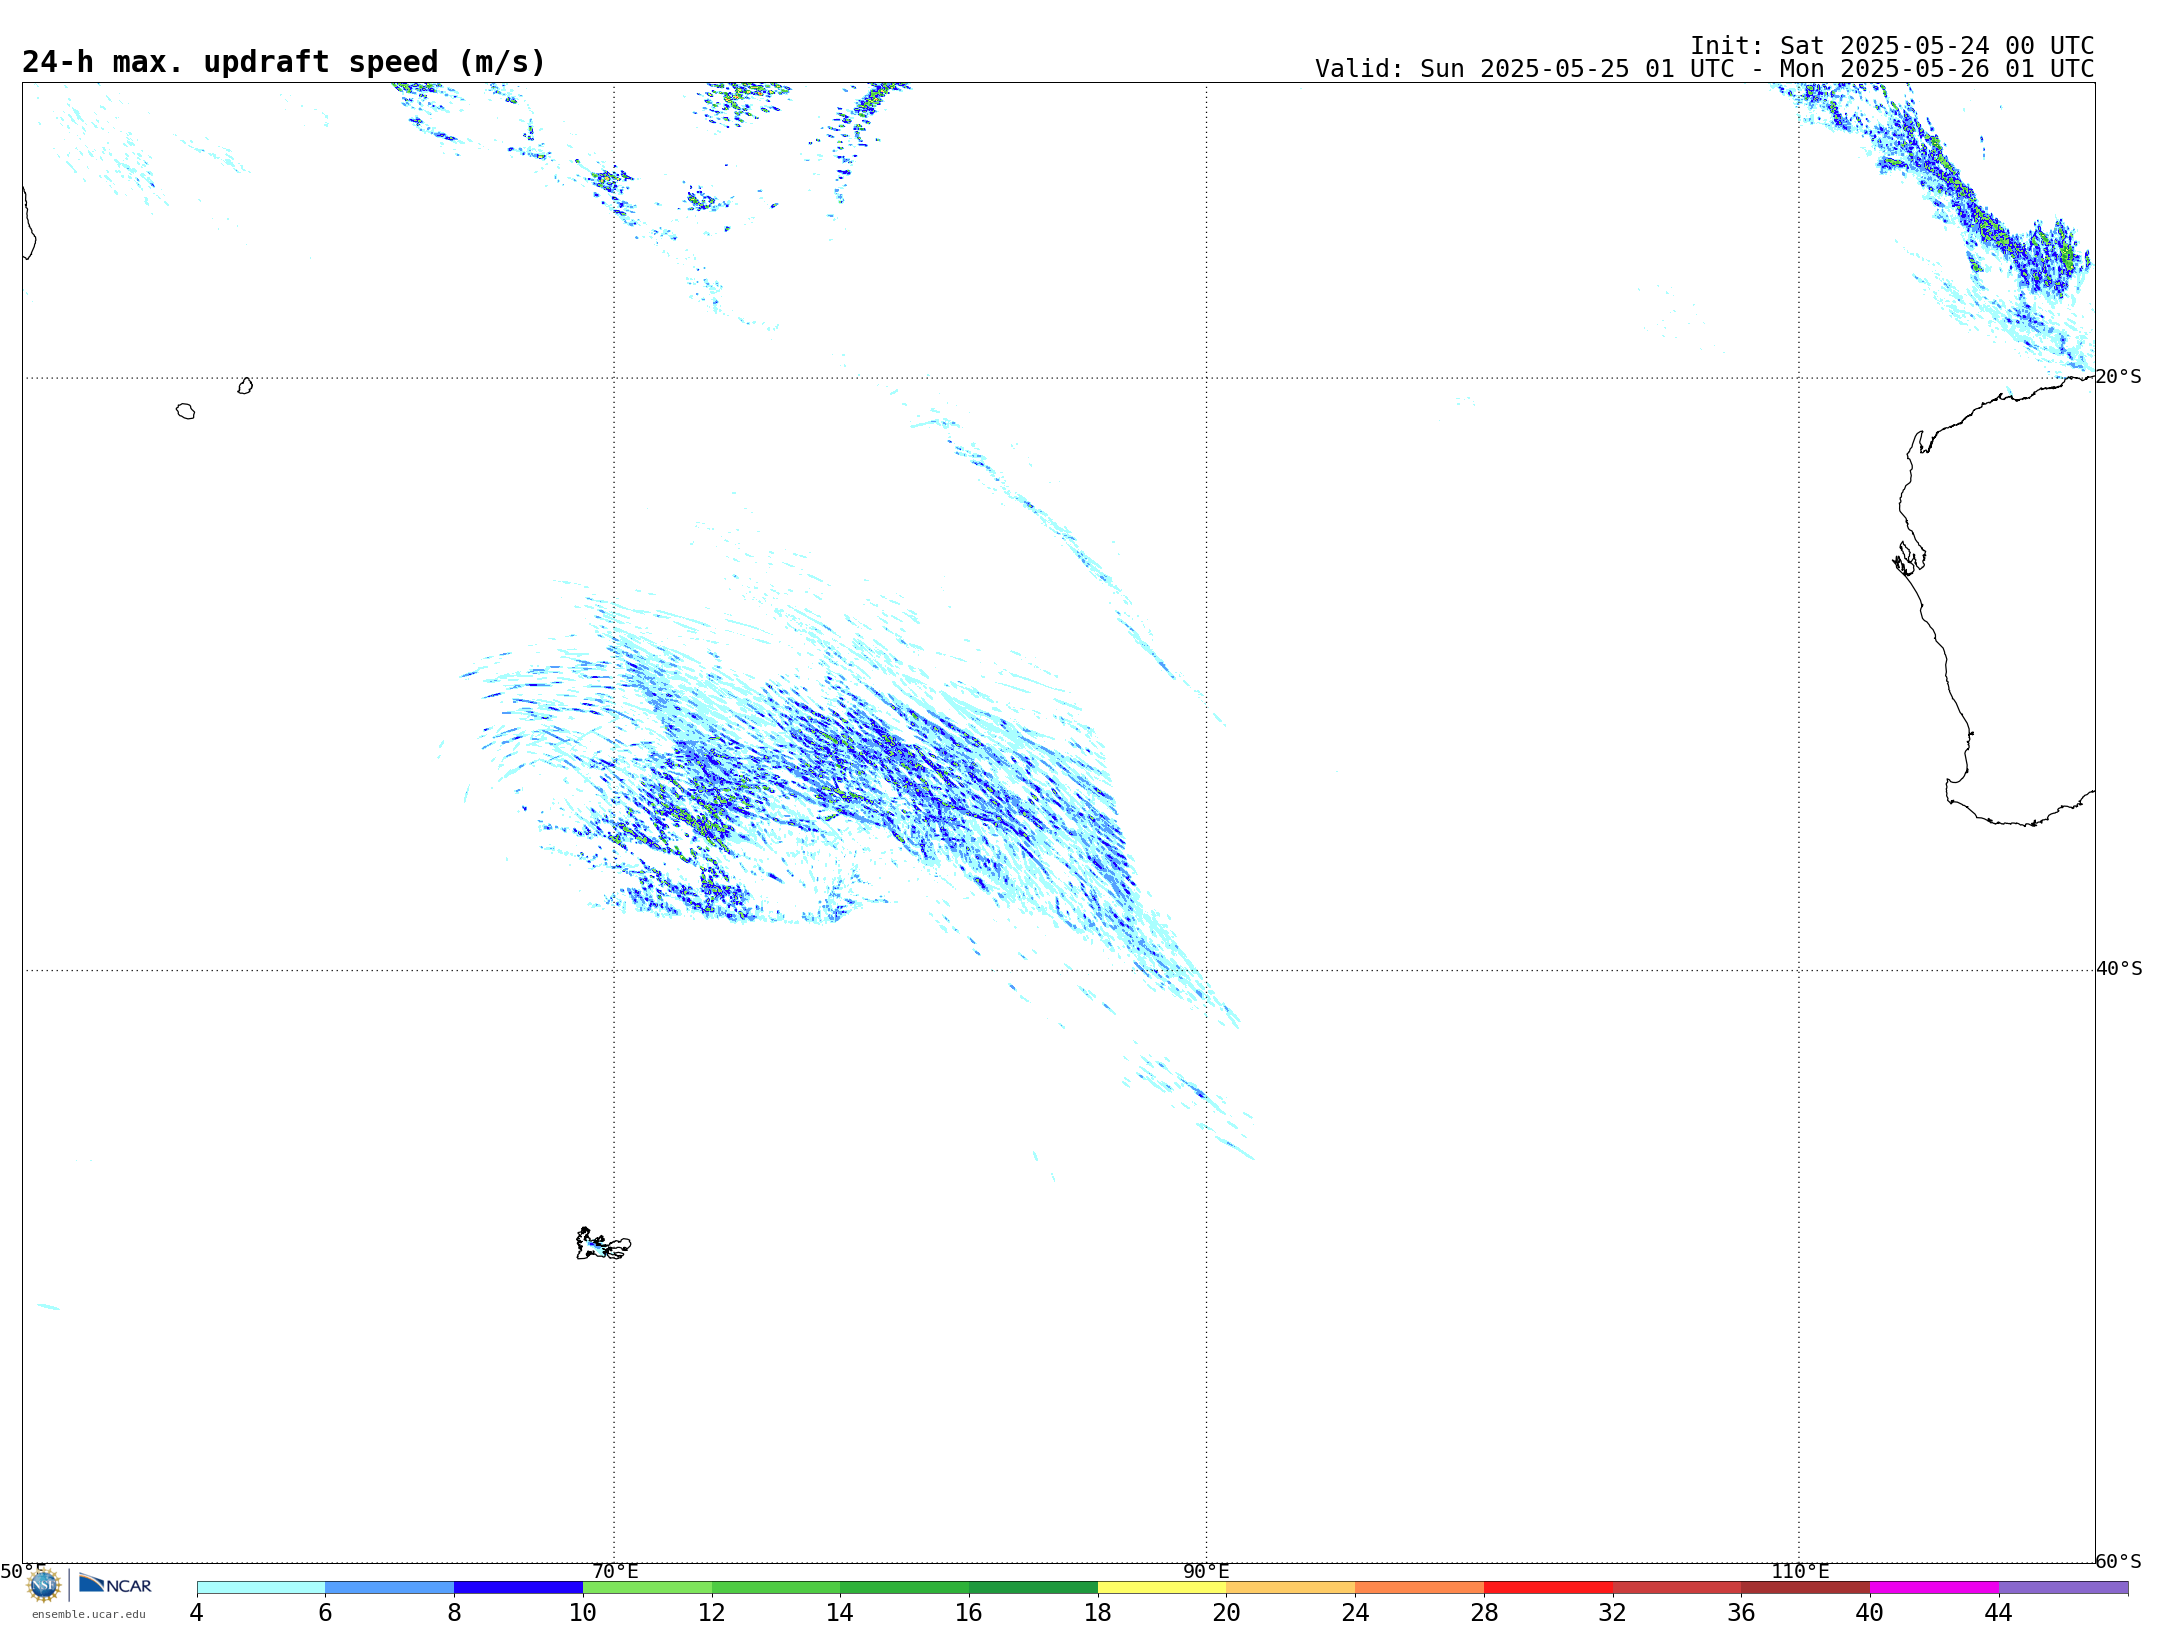Click the 'Valid: Sun 2025-05-25 01 UTC' text
Screen dimensions: 2160x1626
(1525, 69)
